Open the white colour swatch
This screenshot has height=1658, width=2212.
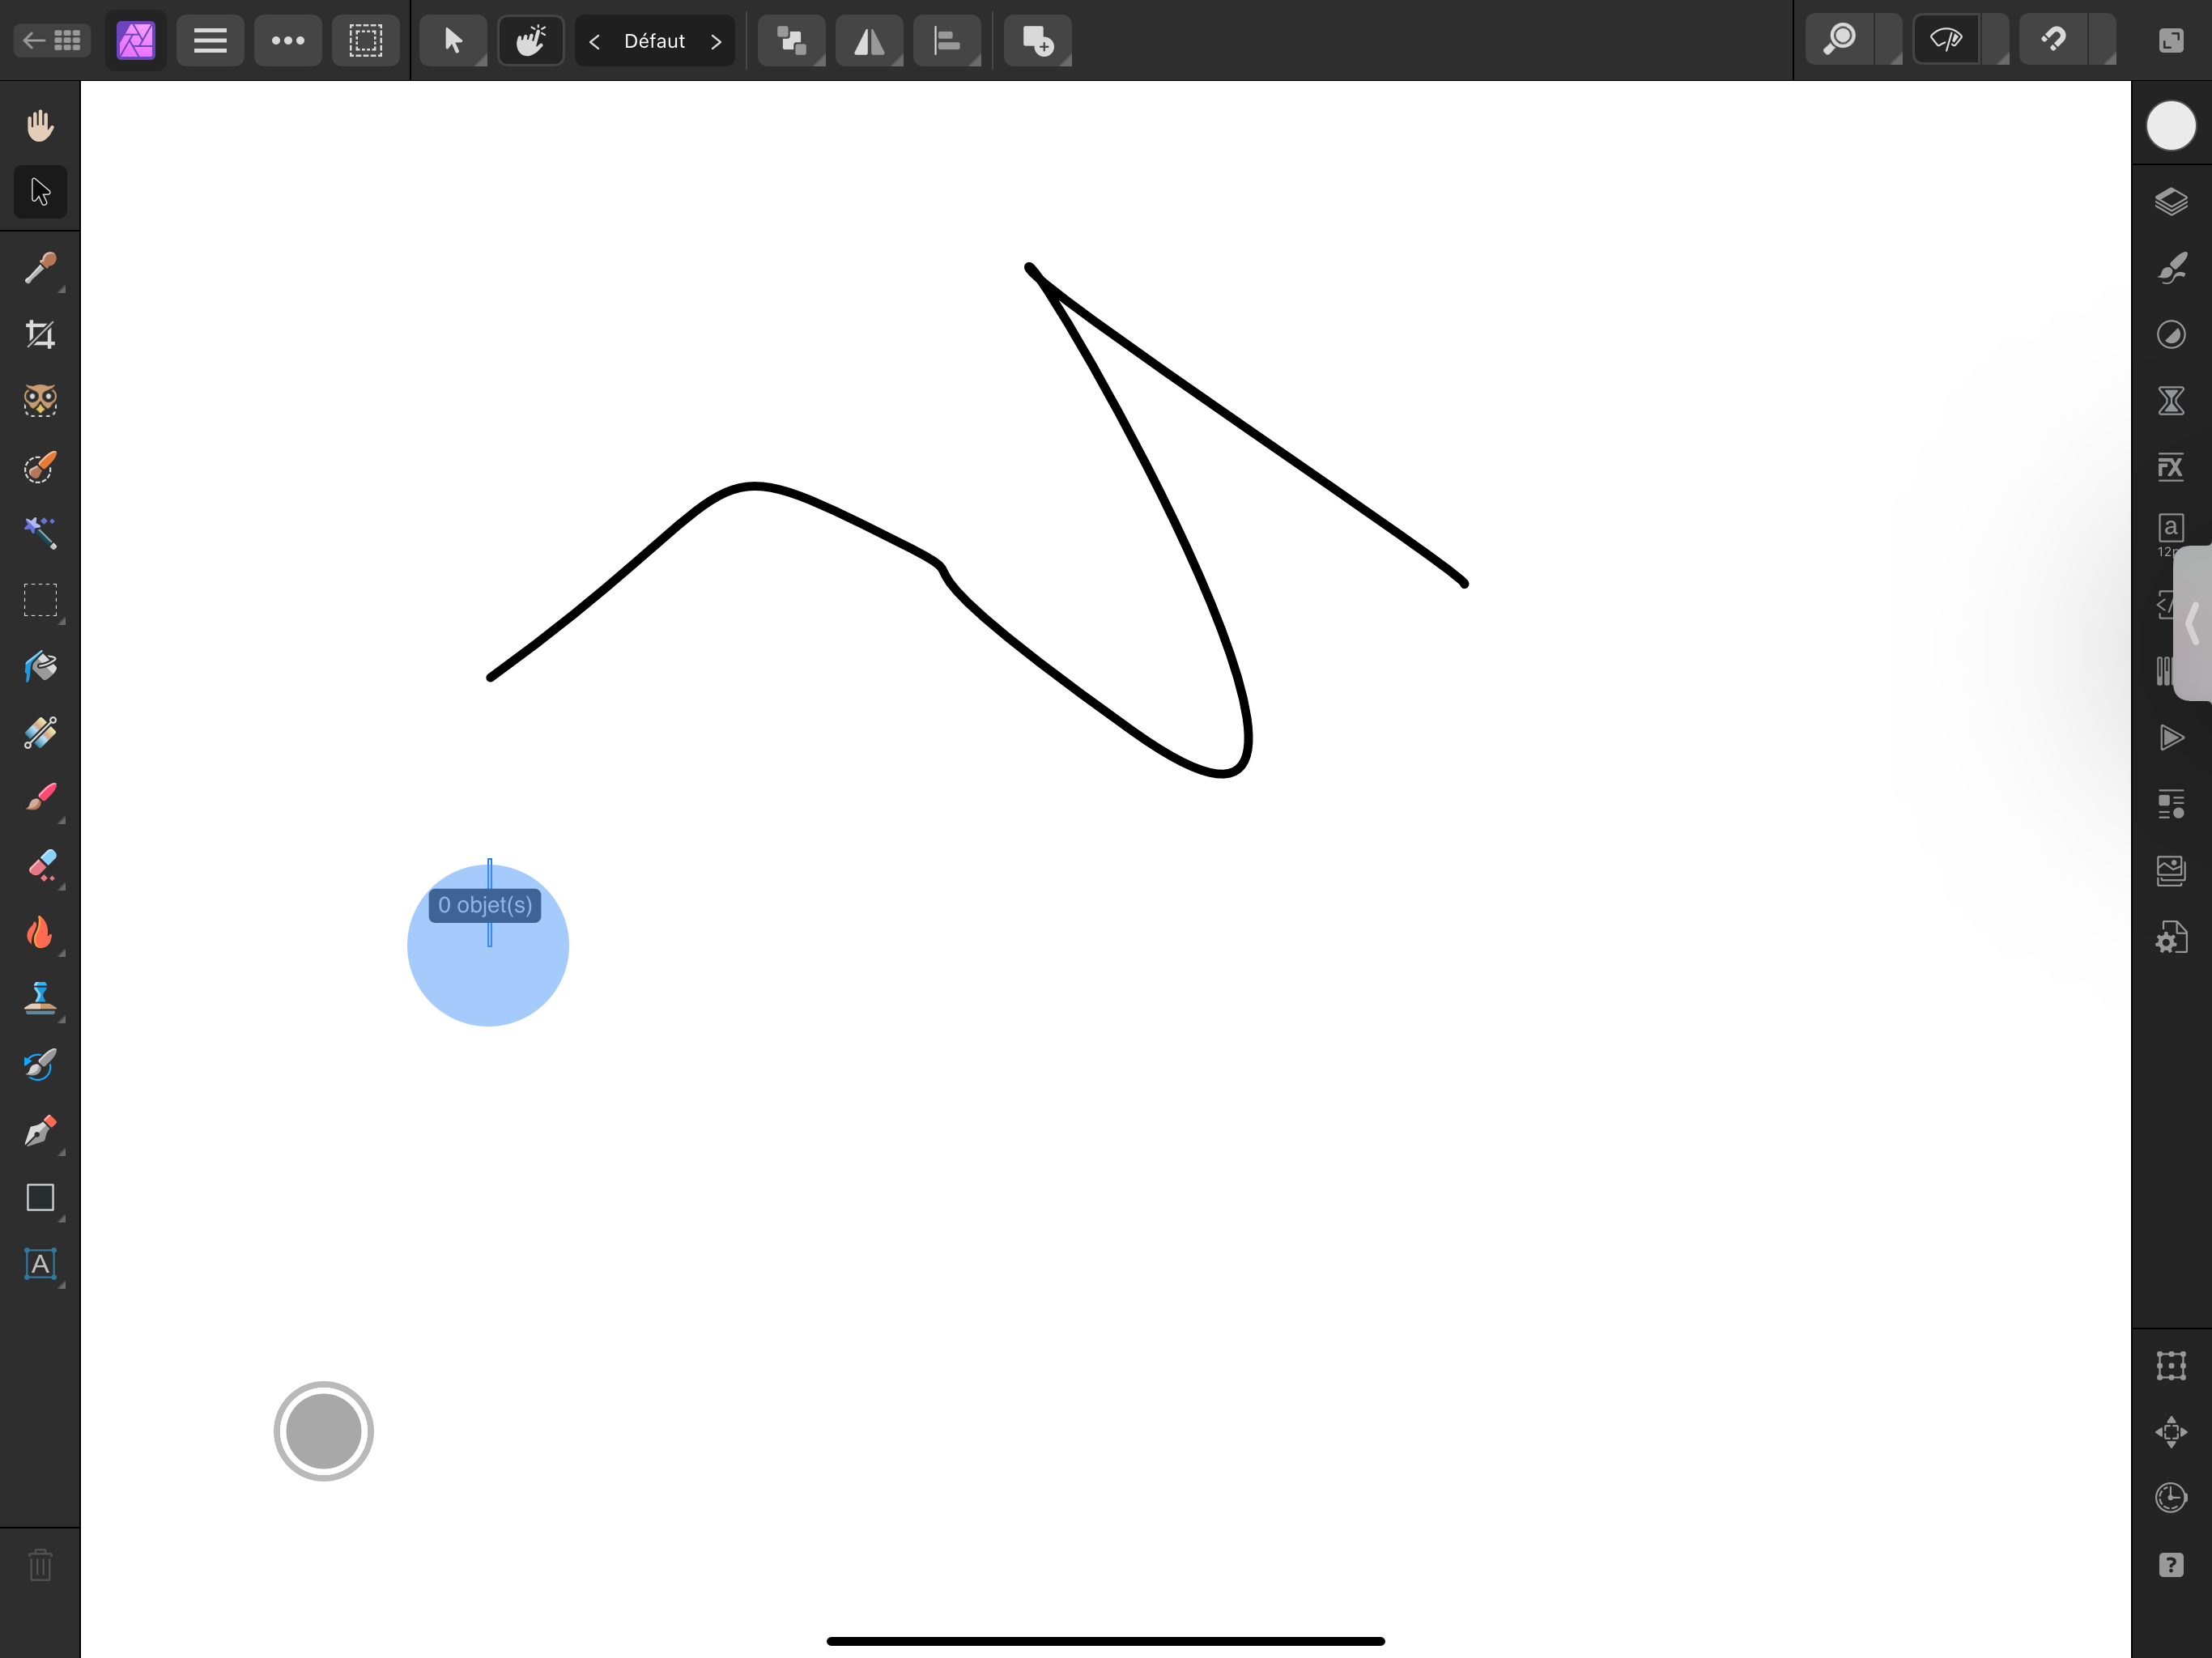click(2171, 126)
